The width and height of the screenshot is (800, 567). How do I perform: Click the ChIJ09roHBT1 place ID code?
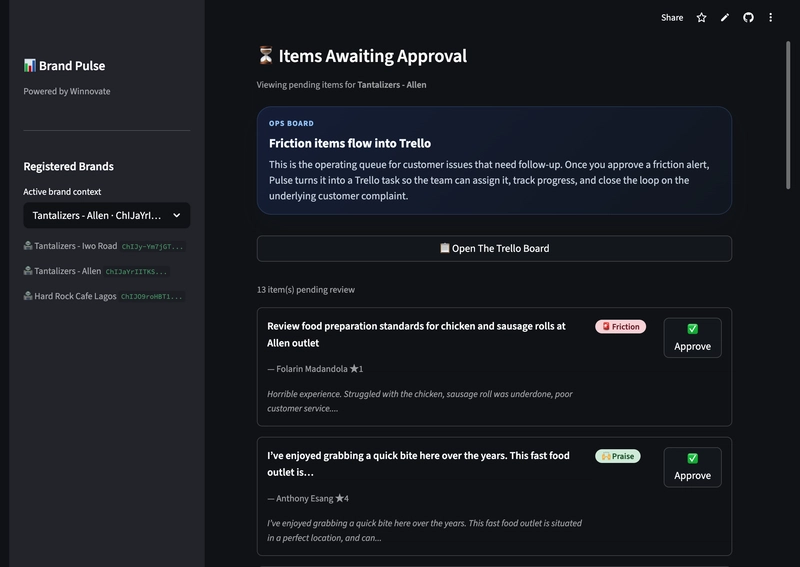pyautogui.click(x=152, y=297)
